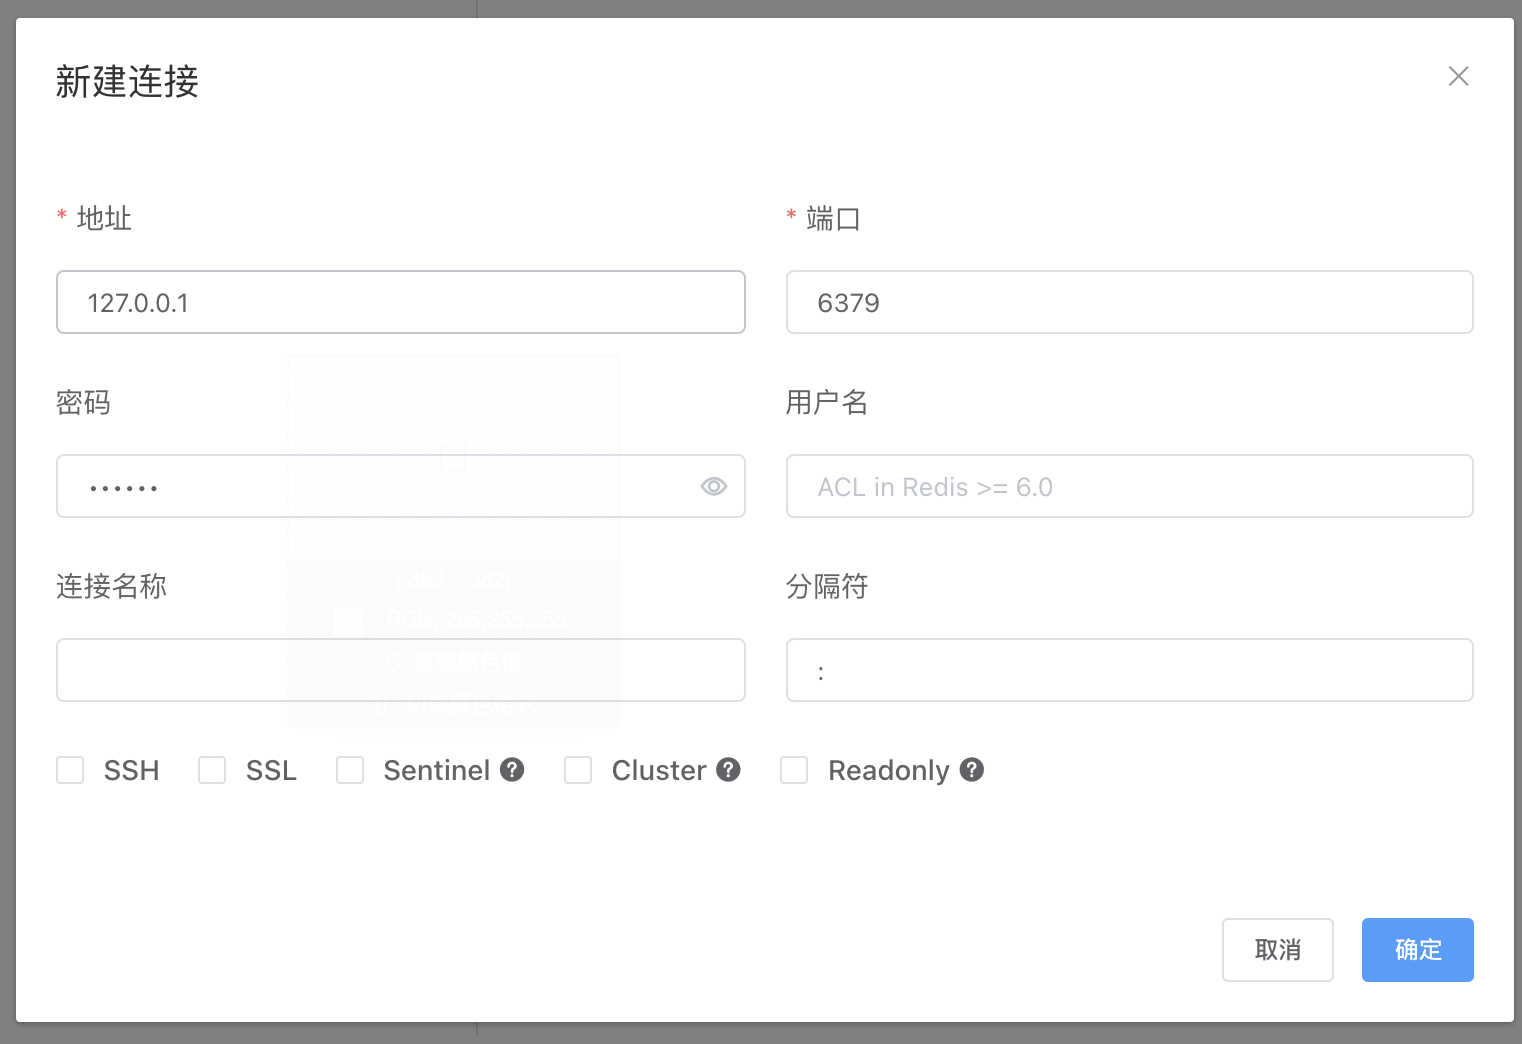Tick the Cluster checkbox
Screen dimensions: 1522x1044
tap(578, 770)
